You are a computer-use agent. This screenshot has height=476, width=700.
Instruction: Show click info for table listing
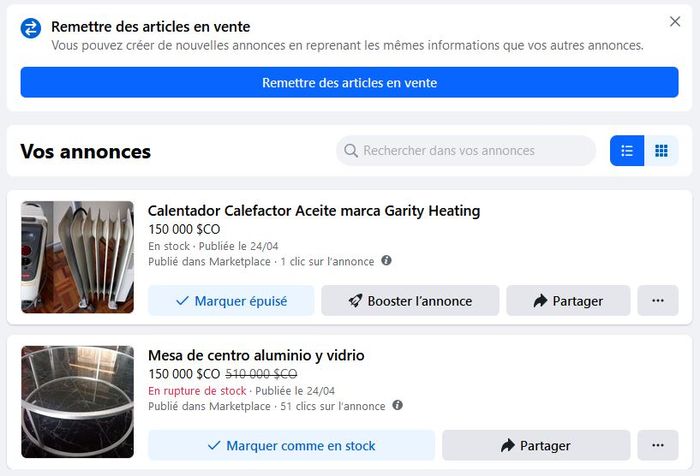(x=397, y=405)
